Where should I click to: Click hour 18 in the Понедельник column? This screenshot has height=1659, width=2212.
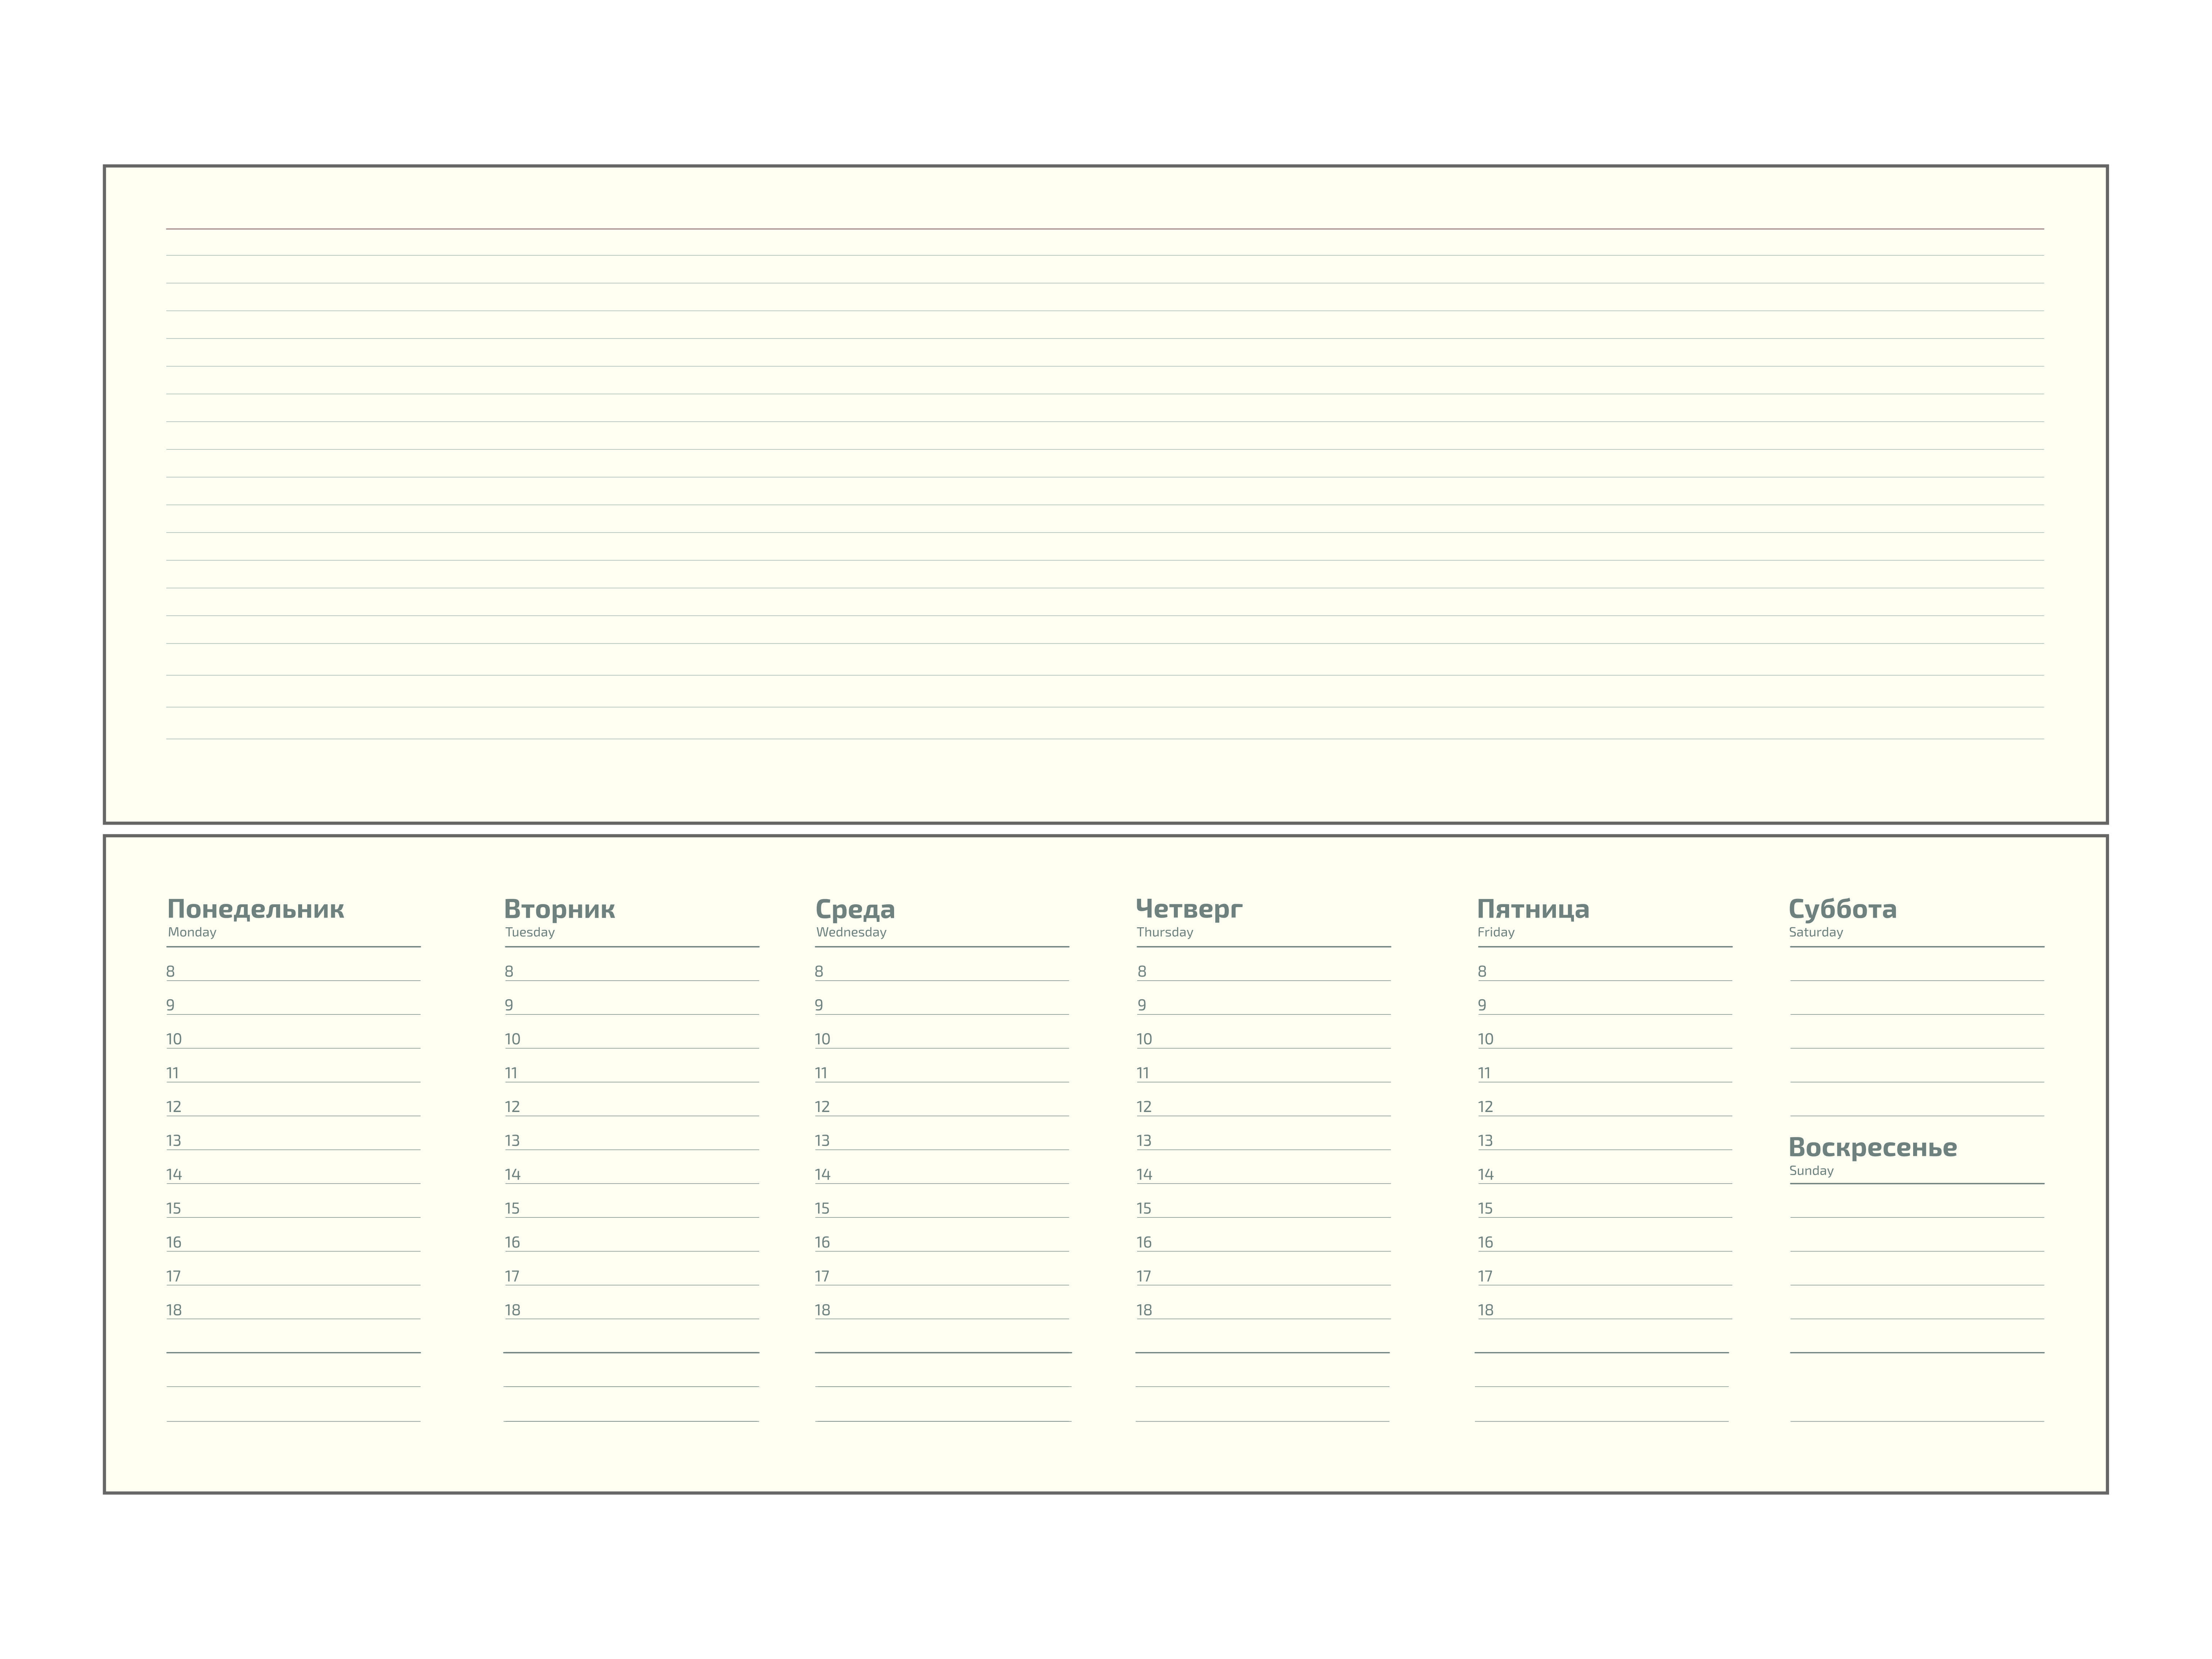[x=174, y=1310]
